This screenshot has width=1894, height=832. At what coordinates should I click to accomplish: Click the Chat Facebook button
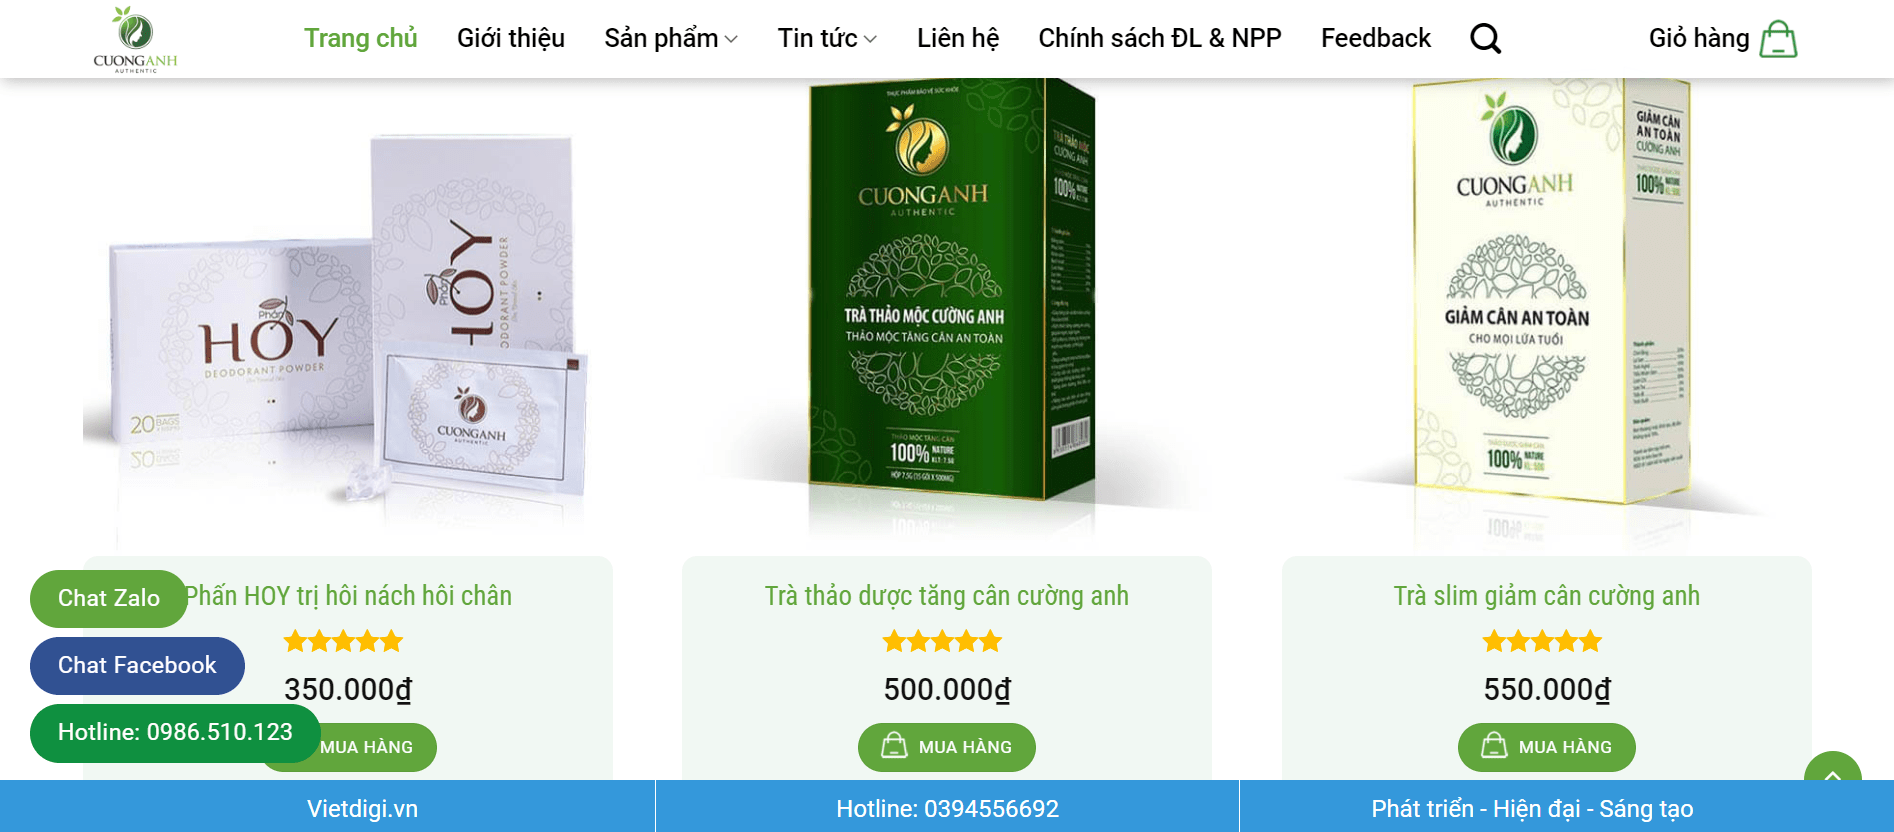[x=137, y=665]
